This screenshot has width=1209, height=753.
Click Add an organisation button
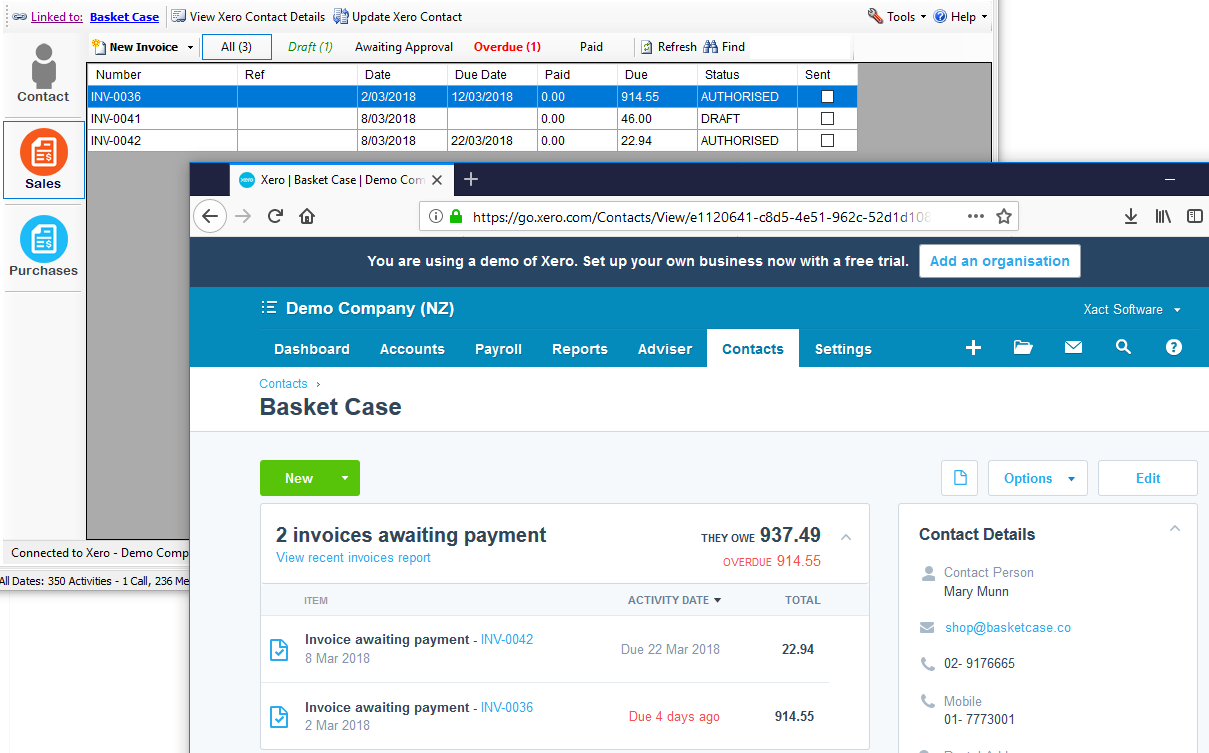1000,261
